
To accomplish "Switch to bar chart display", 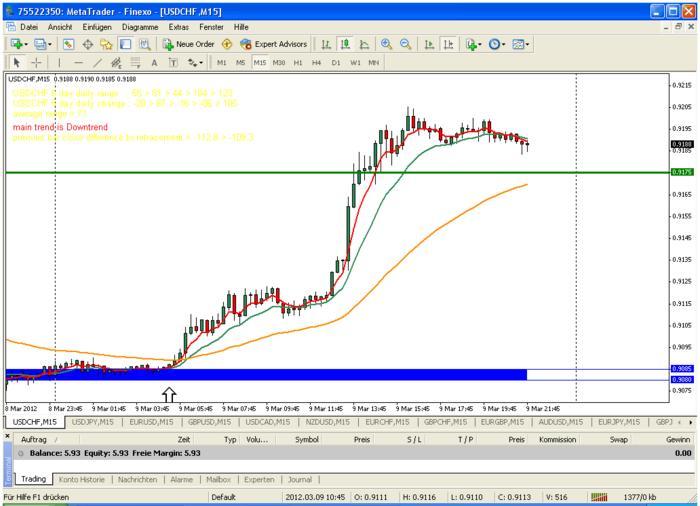I will click(326, 44).
